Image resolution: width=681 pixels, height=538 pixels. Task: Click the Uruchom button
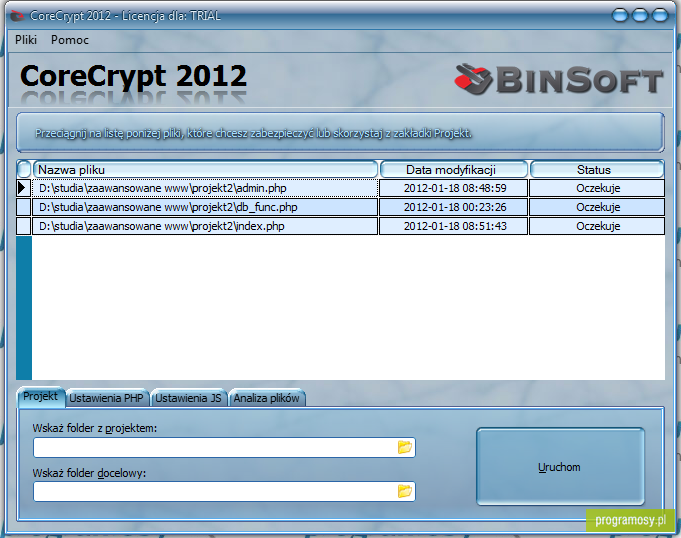coord(560,467)
